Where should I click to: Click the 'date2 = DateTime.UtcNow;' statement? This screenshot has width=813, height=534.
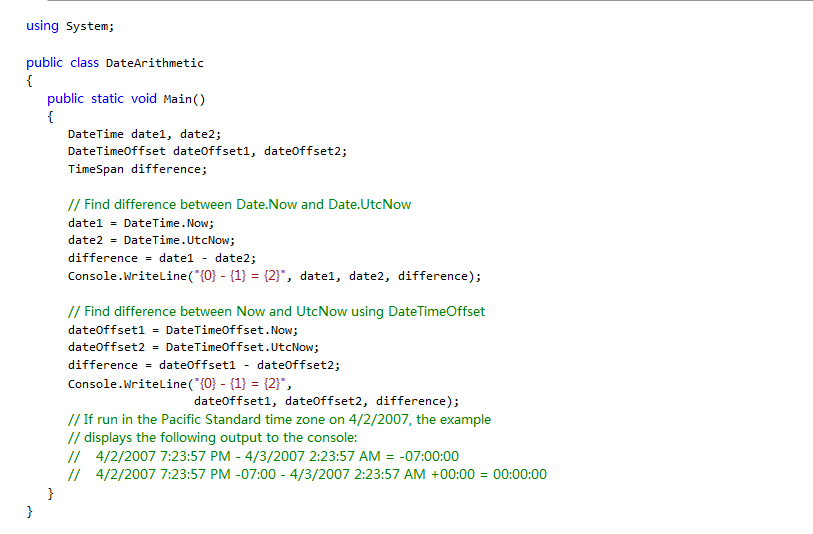[x=151, y=240]
